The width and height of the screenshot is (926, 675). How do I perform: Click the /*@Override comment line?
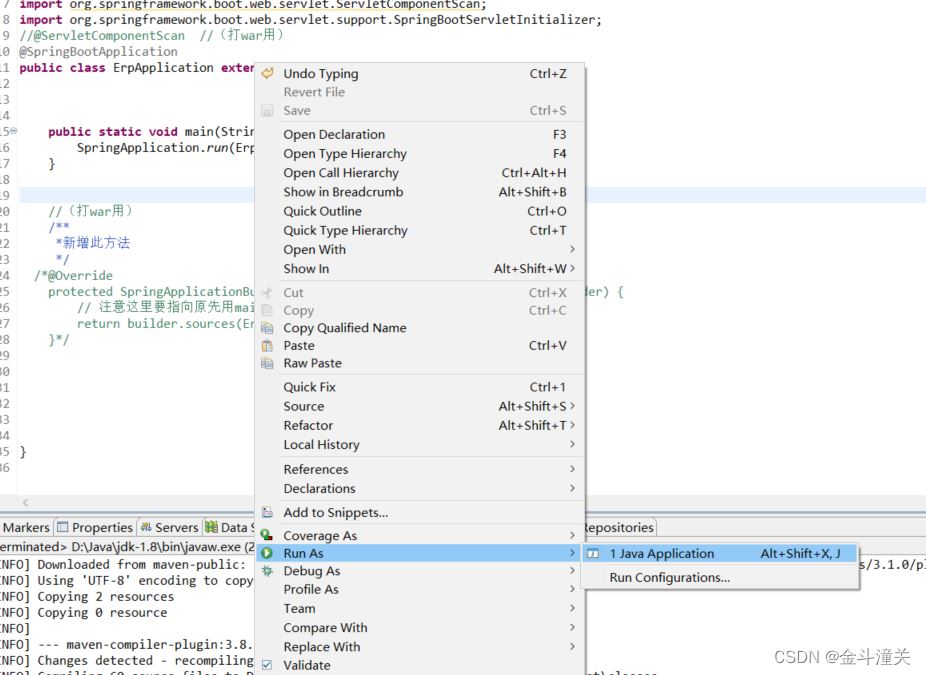73,275
